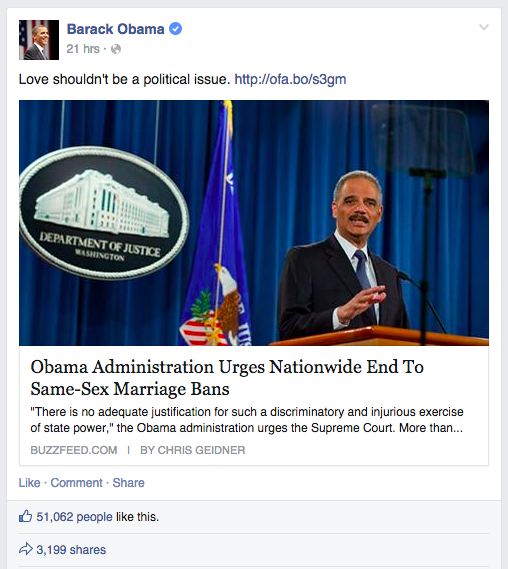
Task: Click the blue verified badge icon
Action: 176,29
